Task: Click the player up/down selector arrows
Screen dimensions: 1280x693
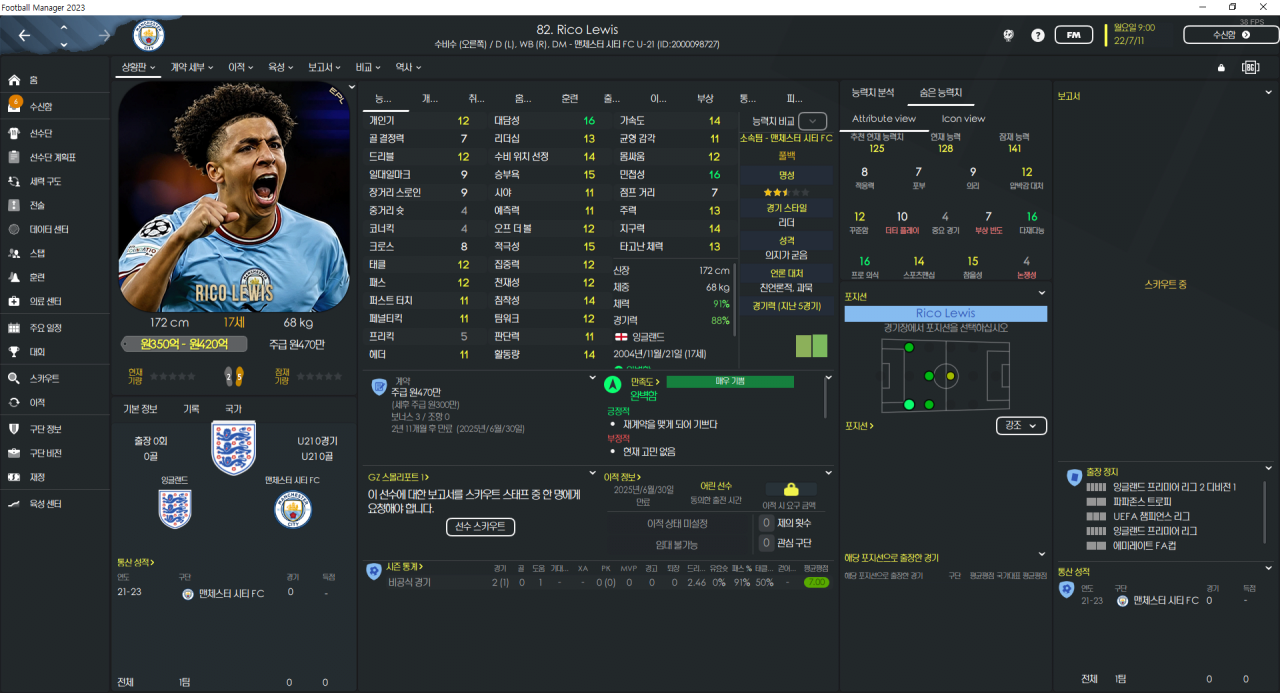Action: click(x=64, y=35)
